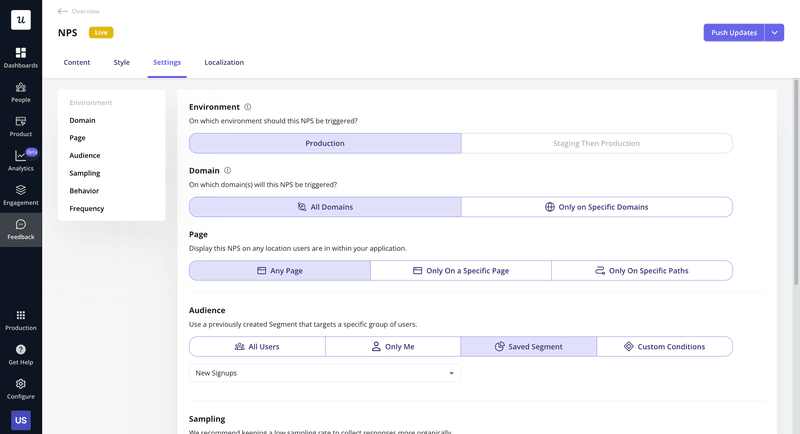Go back to Overview

[79, 11]
